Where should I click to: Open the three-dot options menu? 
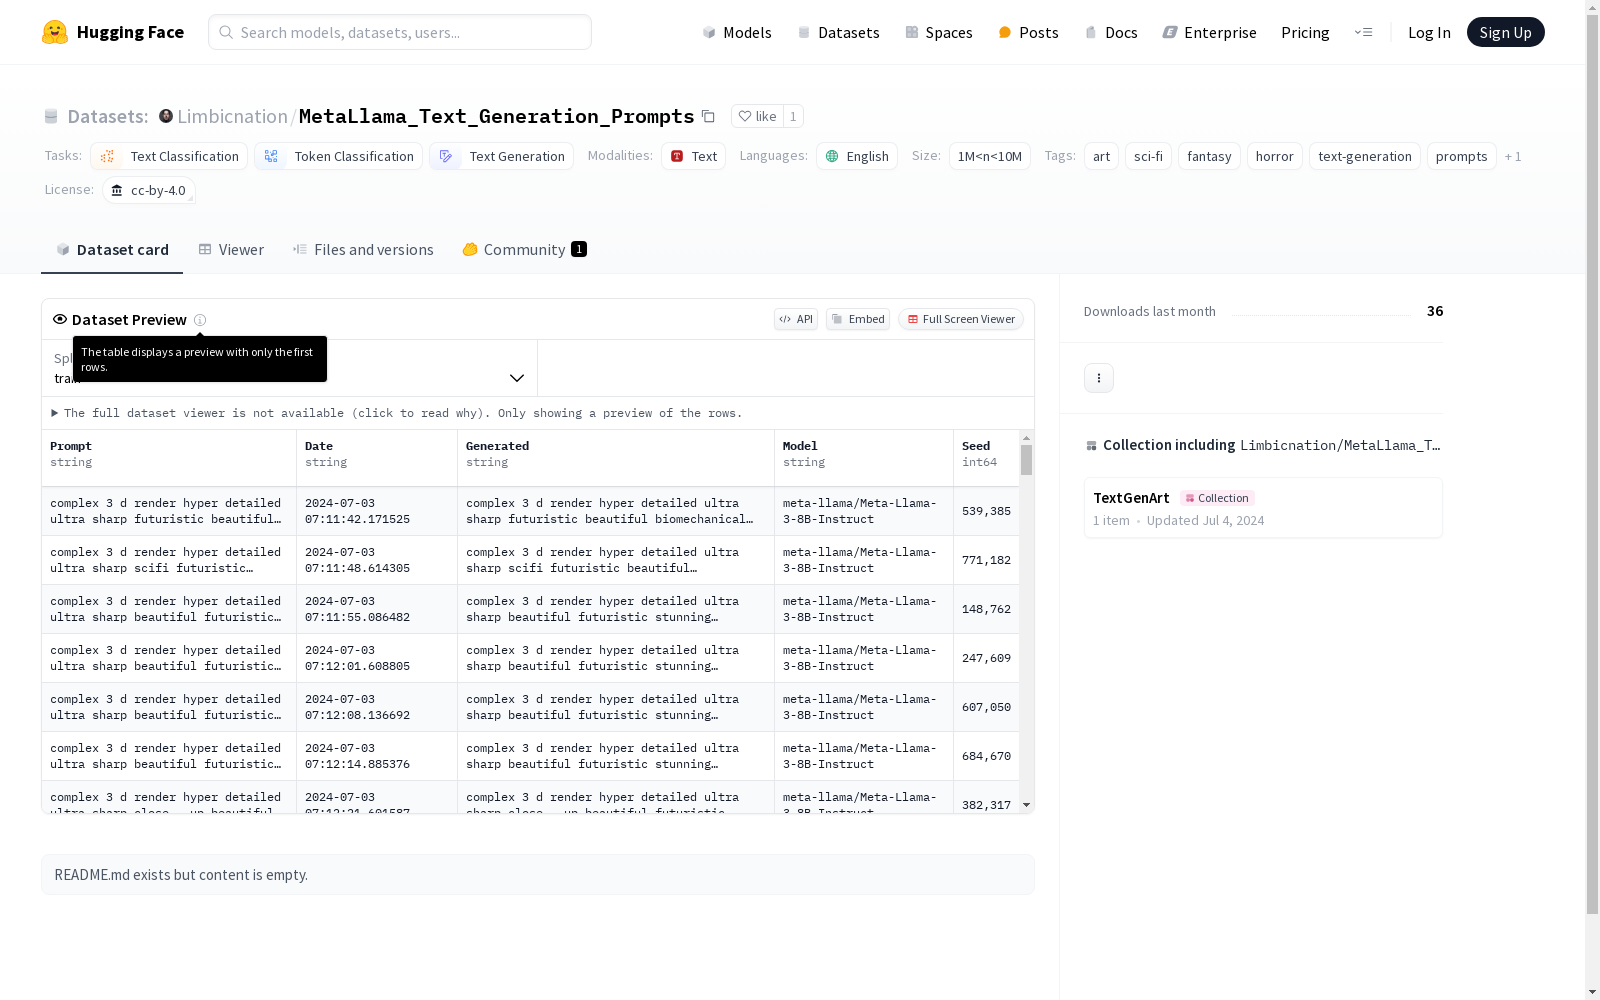(x=1099, y=378)
